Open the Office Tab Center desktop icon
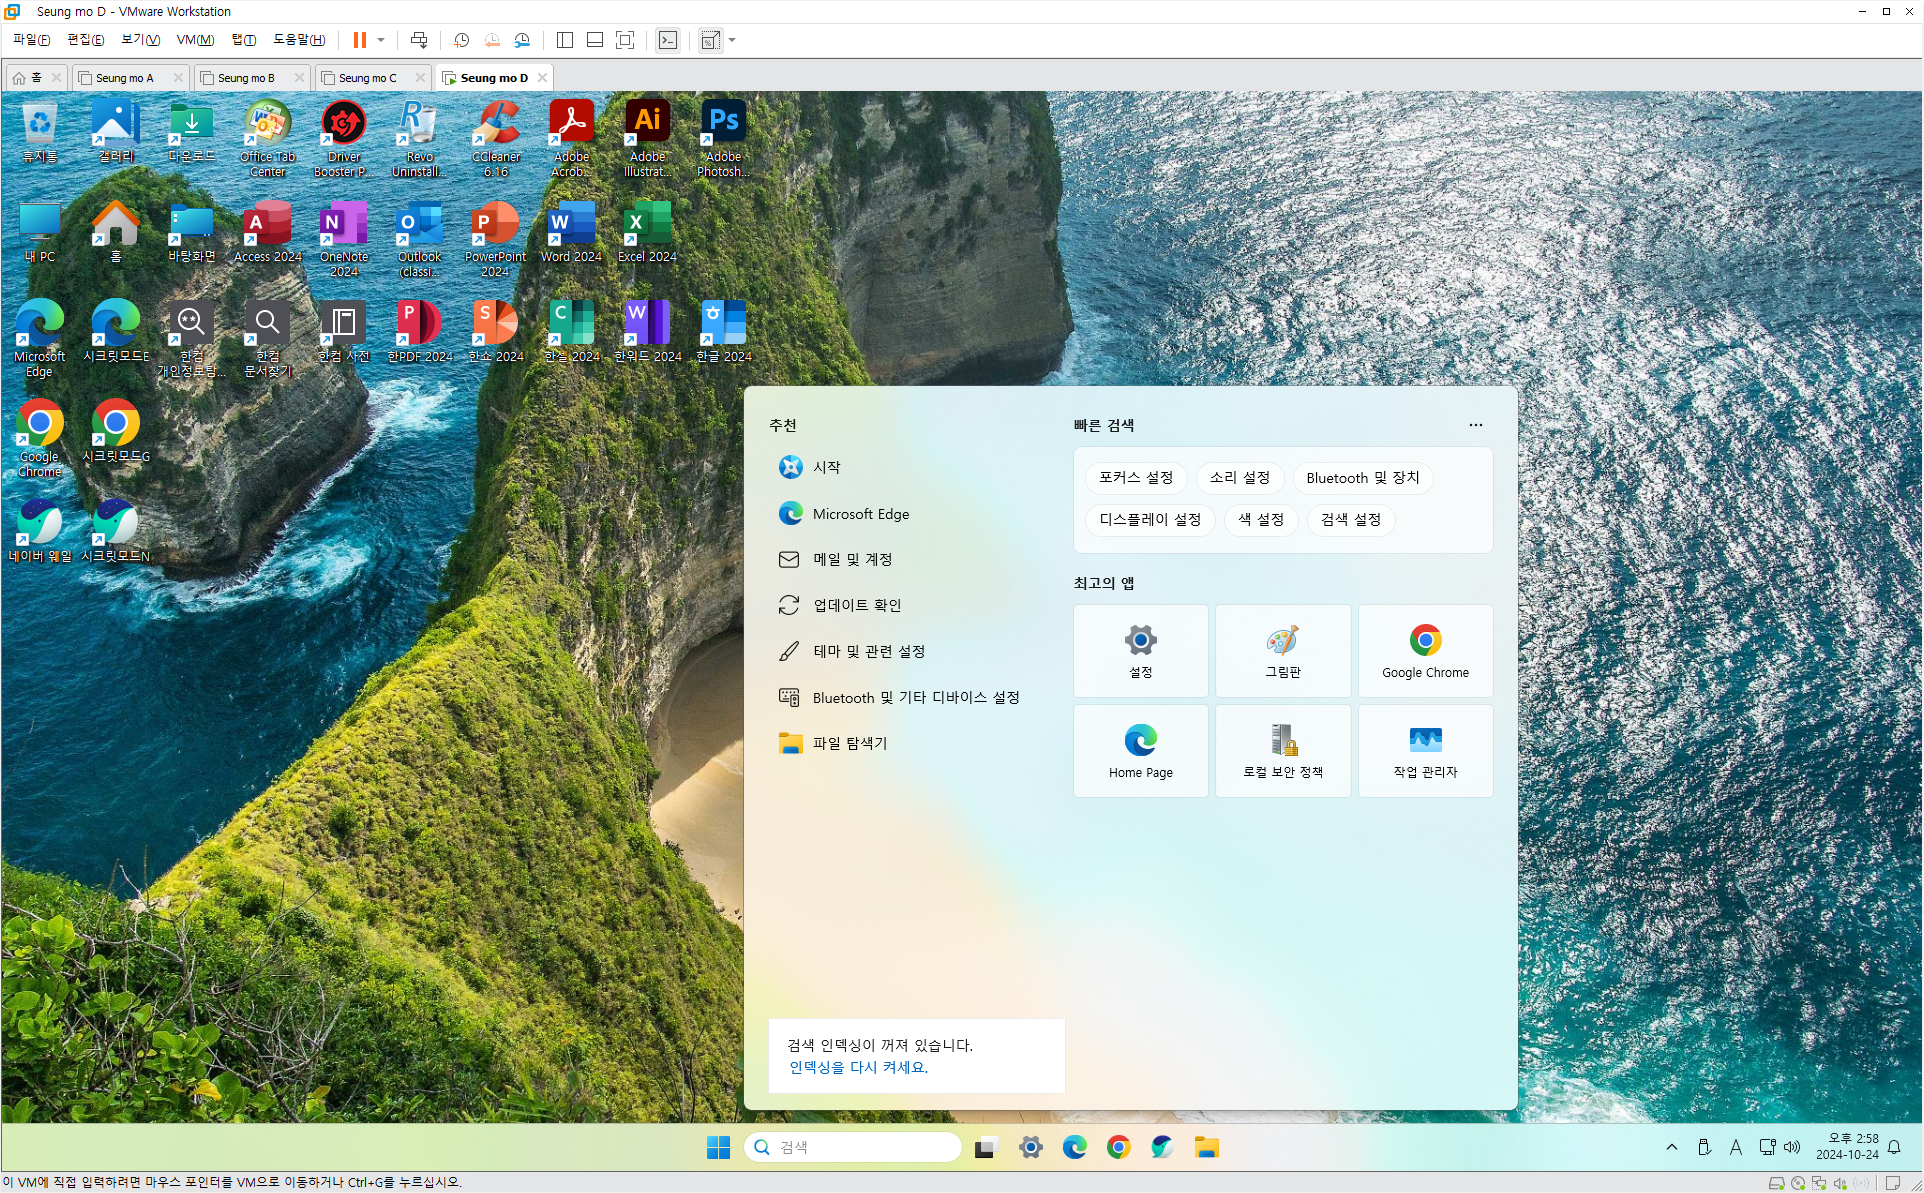Image resolution: width=1924 pixels, height=1193 pixels. click(x=267, y=138)
